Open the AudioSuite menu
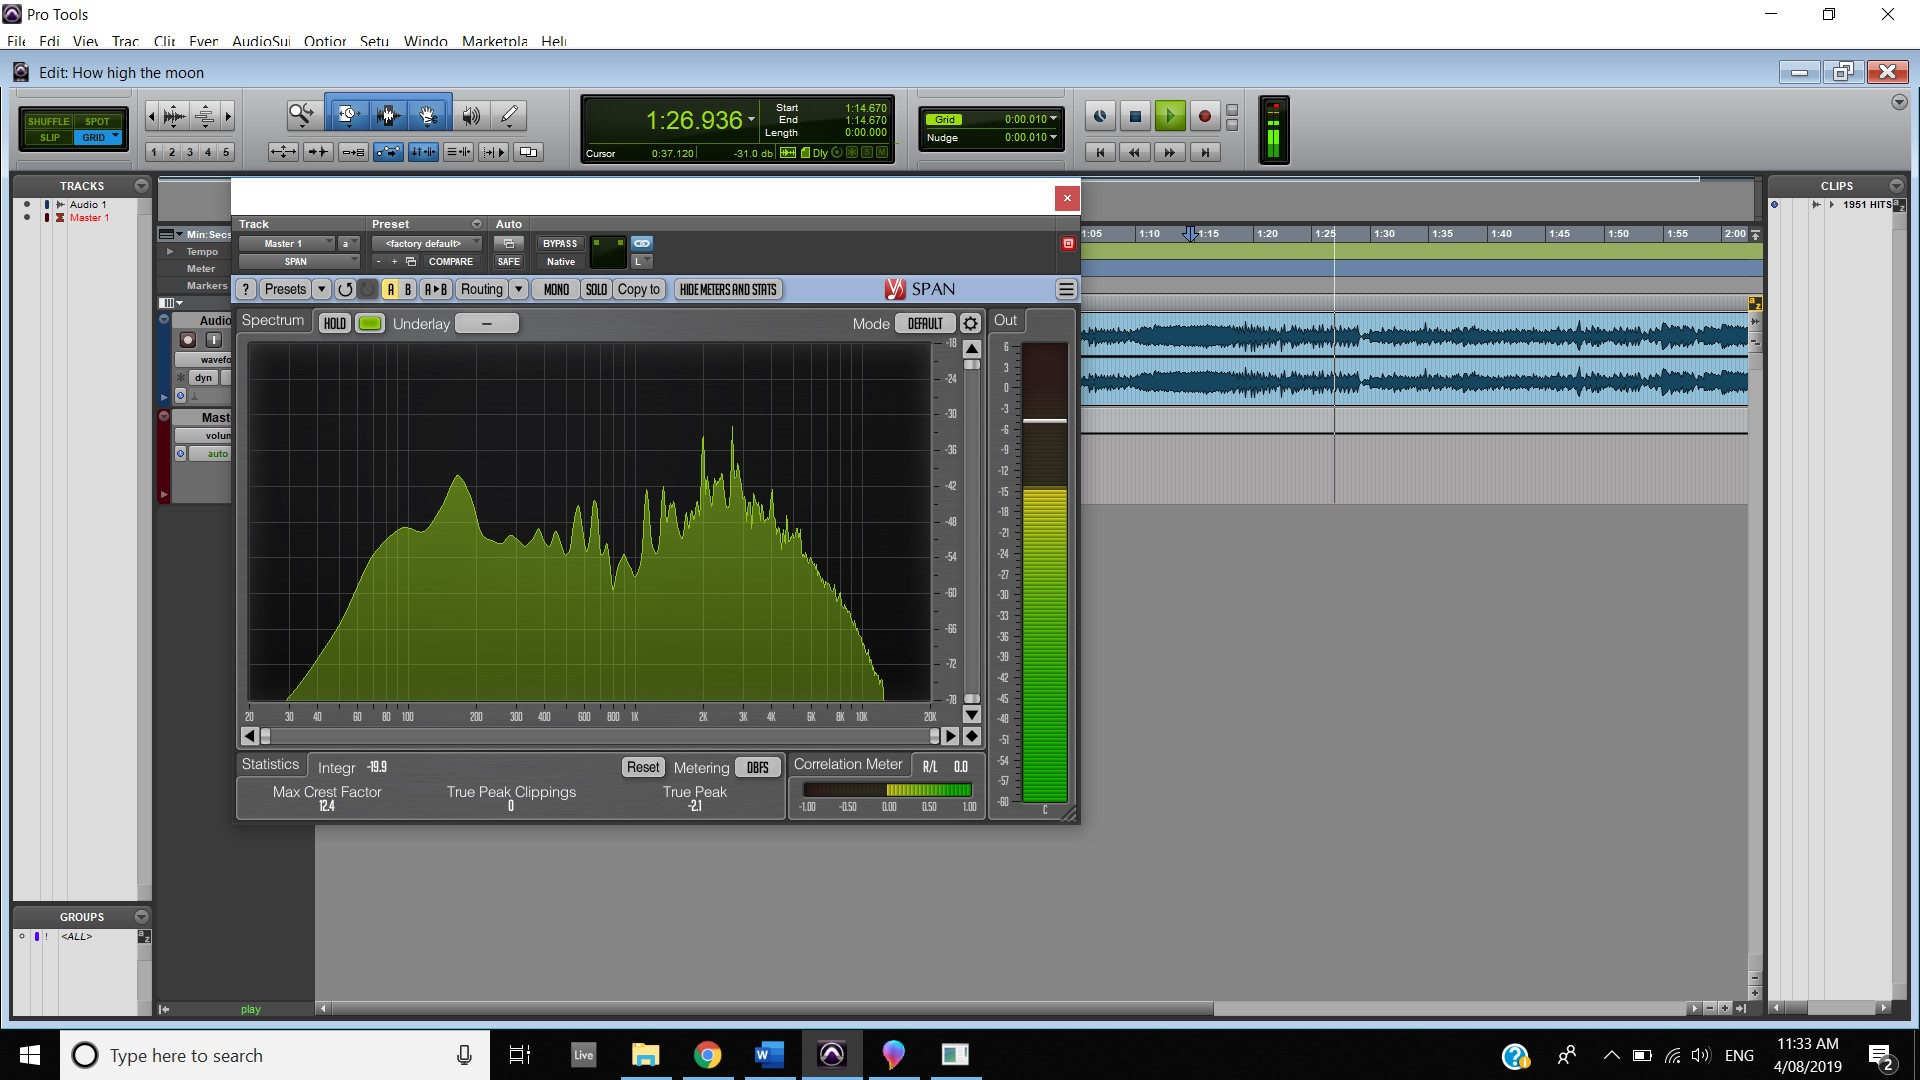Screen dimensions: 1920x1080 pyautogui.click(x=261, y=41)
